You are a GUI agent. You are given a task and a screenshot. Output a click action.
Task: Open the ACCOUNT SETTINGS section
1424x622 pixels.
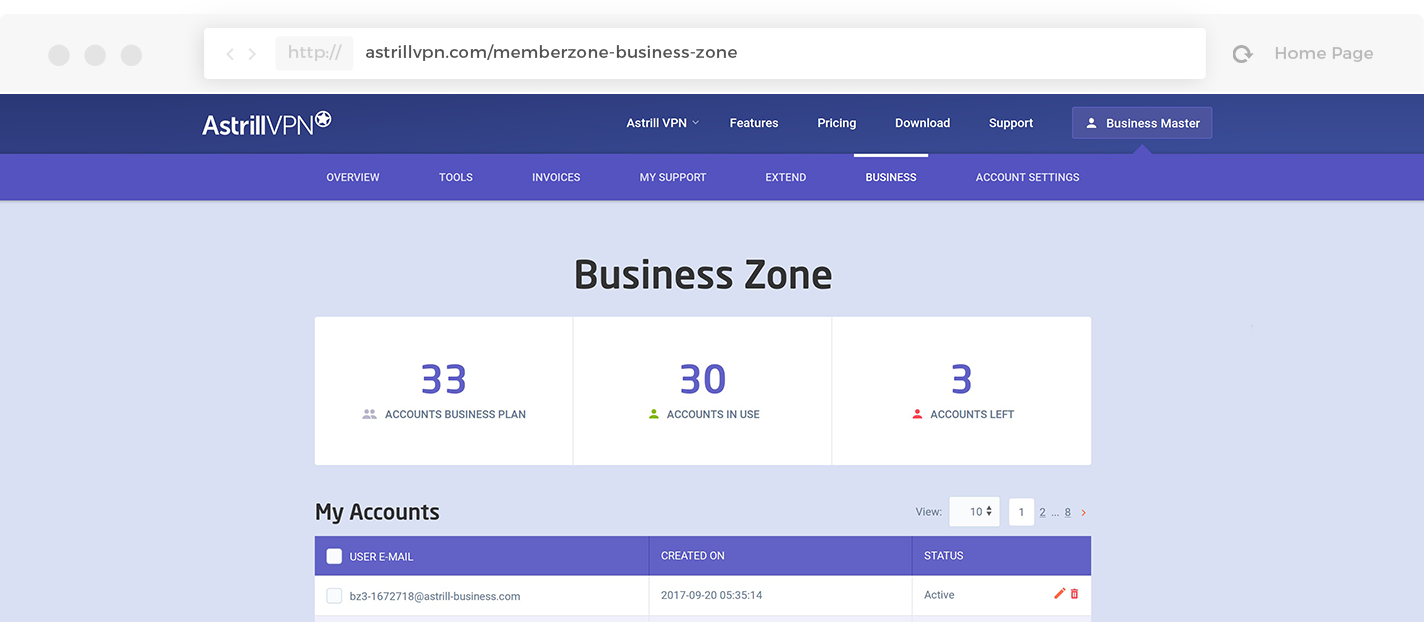1027,177
